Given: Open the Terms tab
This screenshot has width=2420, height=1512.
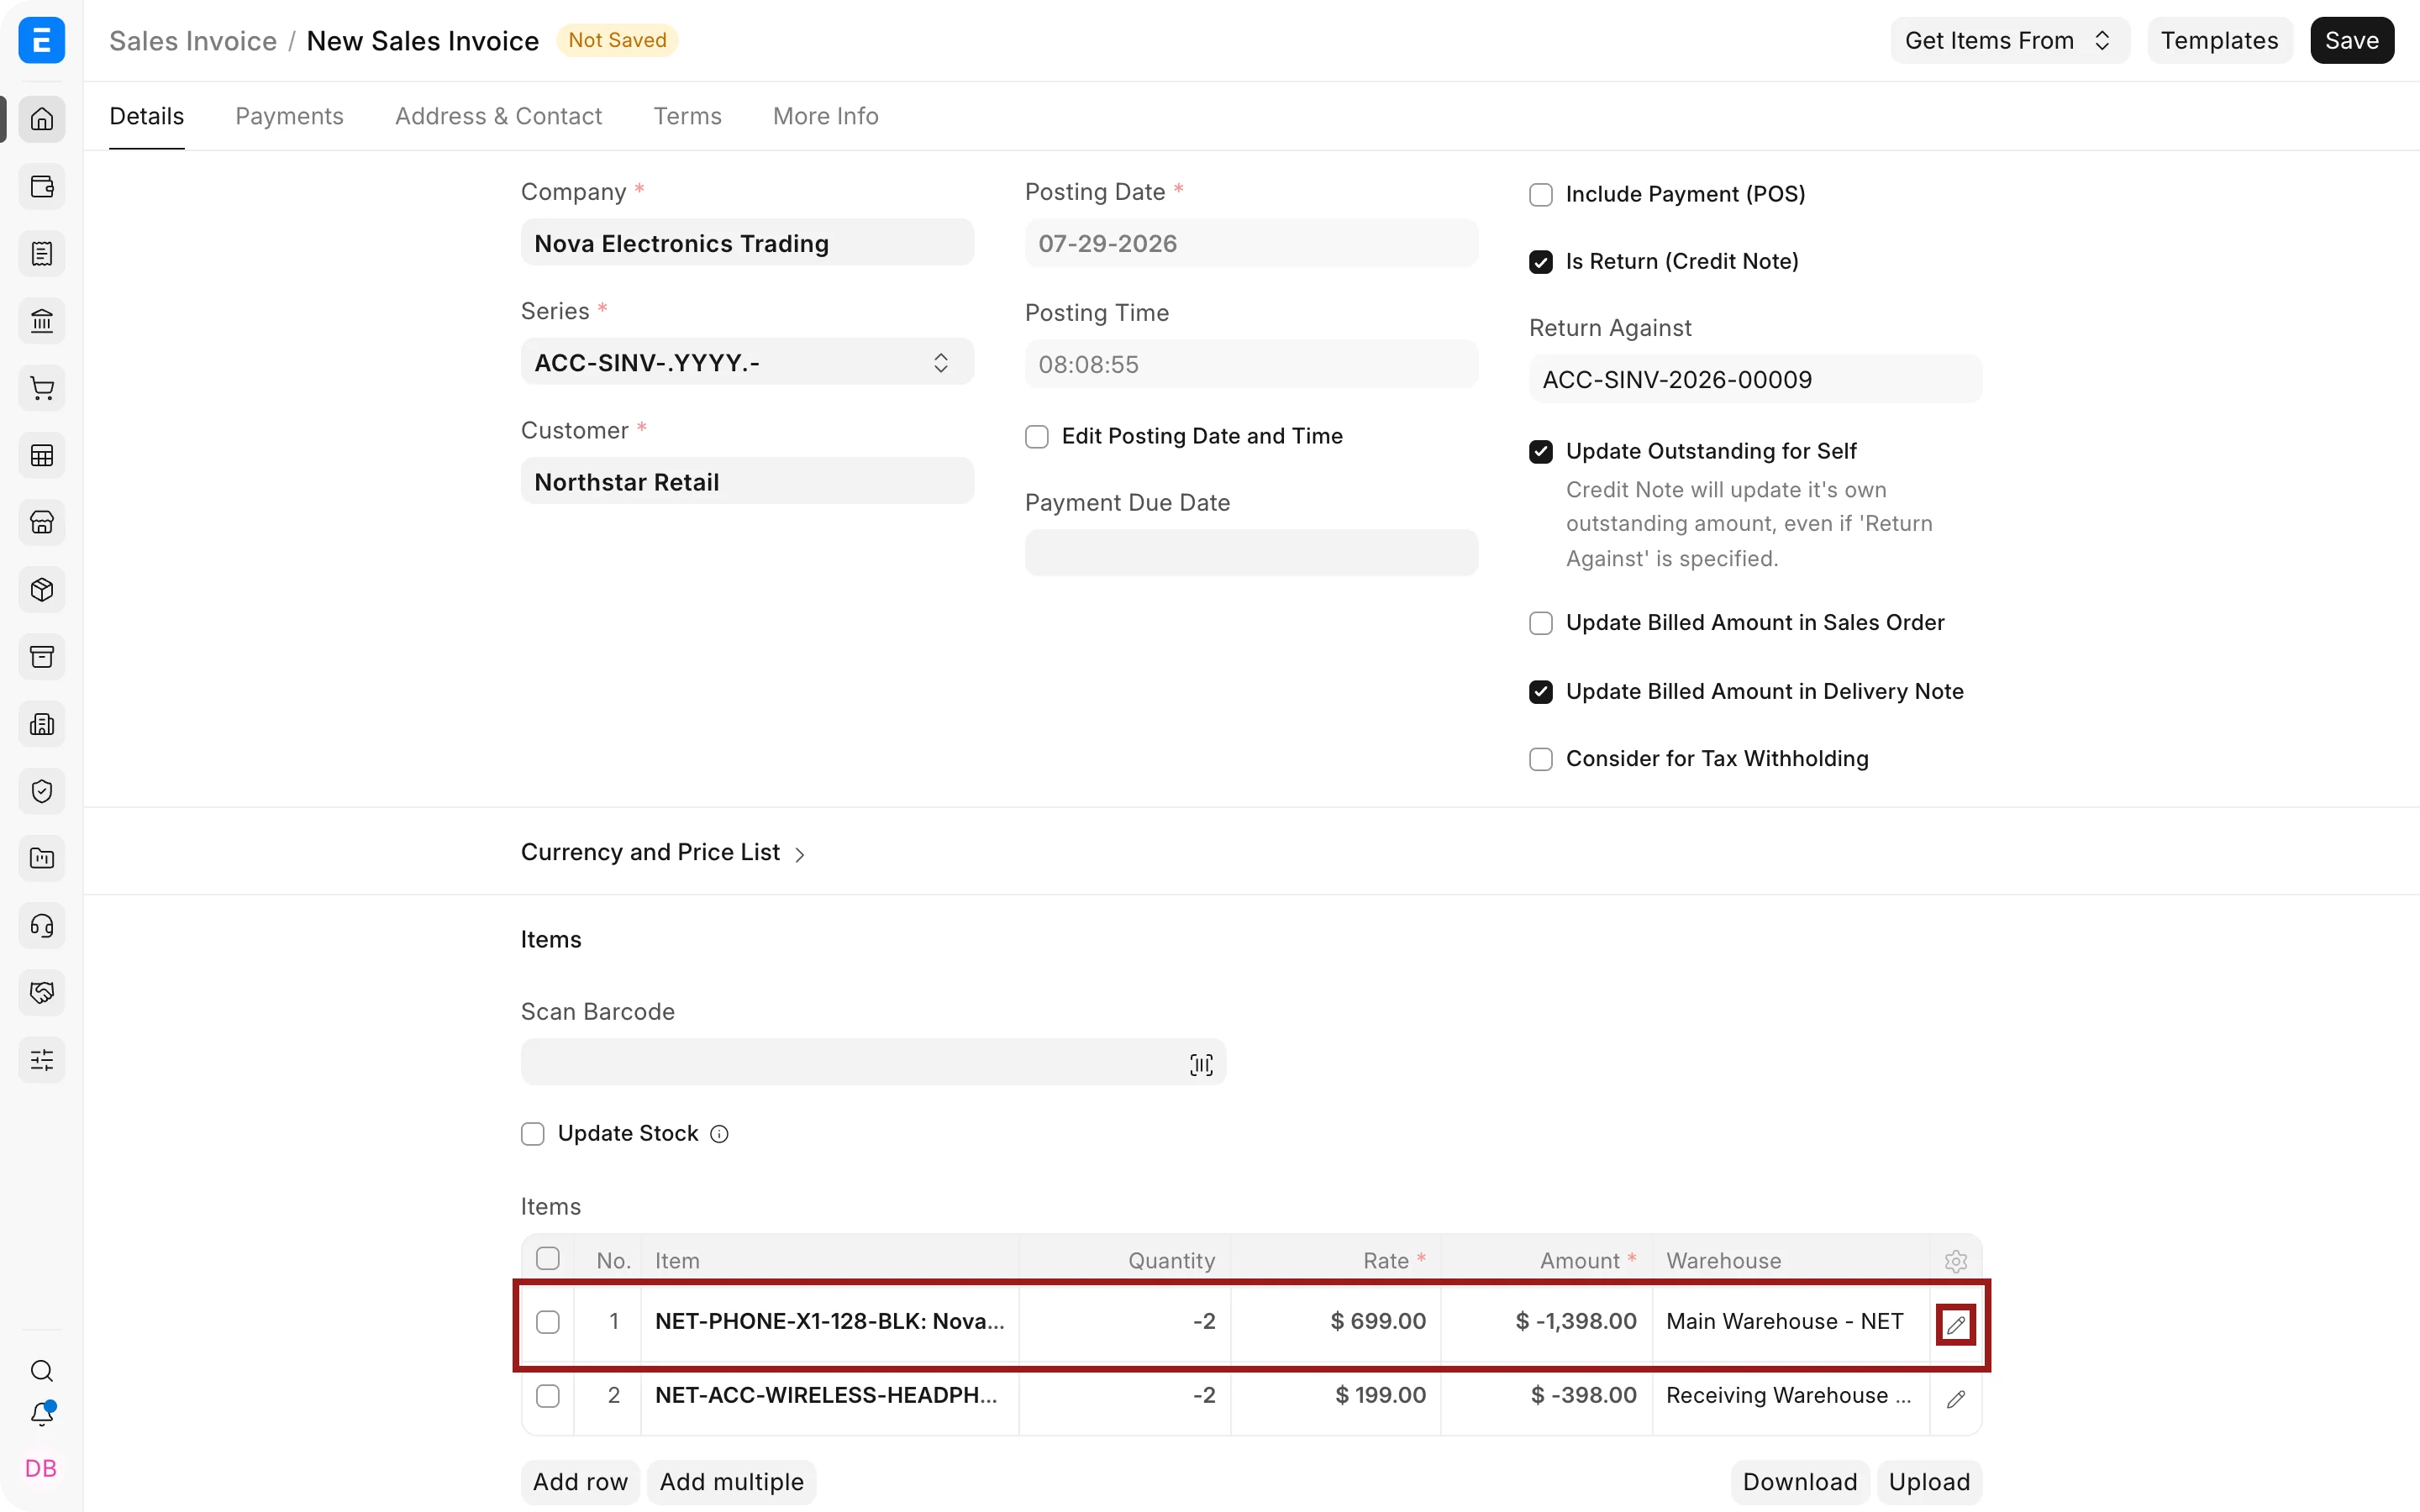Looking at the screenshot, I should 687,116.
